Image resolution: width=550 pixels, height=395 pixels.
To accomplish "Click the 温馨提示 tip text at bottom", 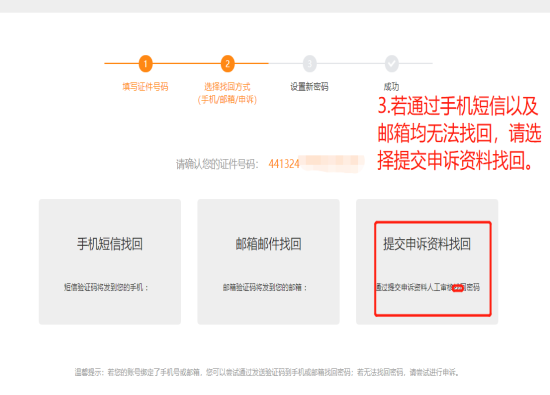I will tap(267, 372).
